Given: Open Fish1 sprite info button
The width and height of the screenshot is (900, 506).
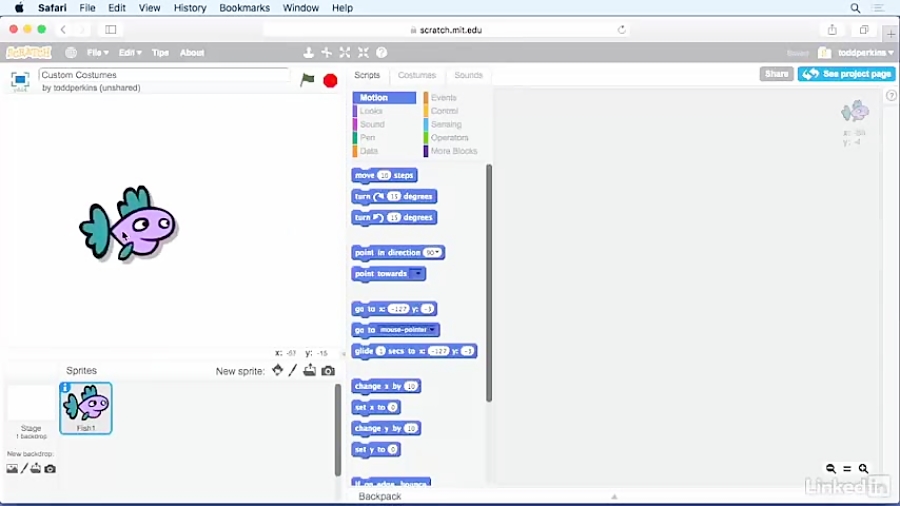Looking at the screenshot, I should click(x=65, y=388).
